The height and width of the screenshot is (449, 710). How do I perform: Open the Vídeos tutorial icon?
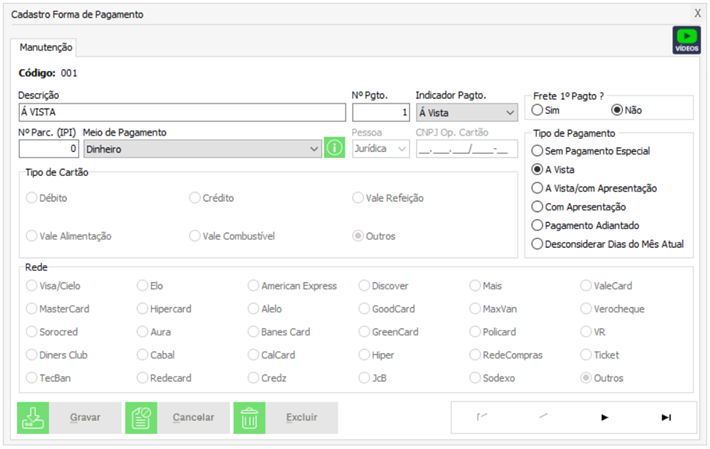pos(686,40)
